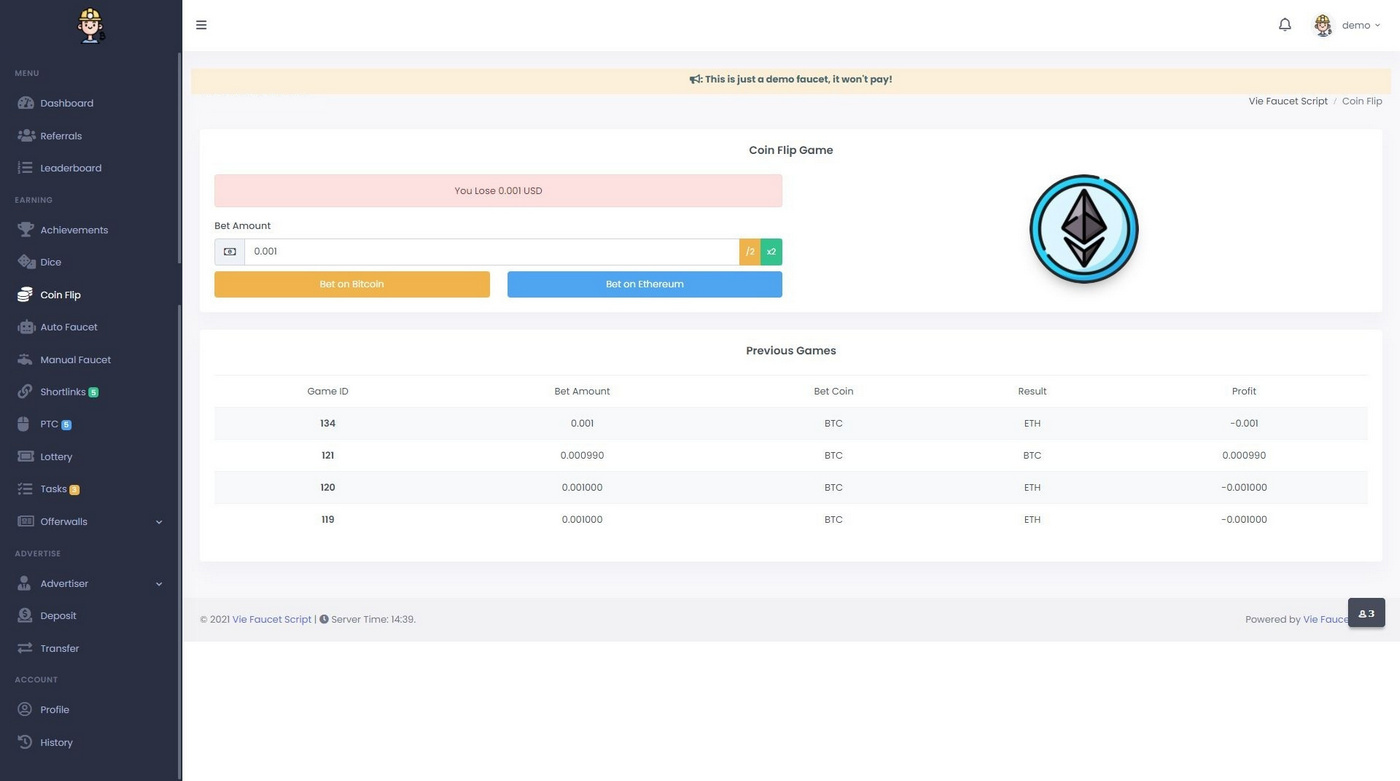Click the History clock icon
This screenshot has width=1400, height=781.
click(25, 742)
